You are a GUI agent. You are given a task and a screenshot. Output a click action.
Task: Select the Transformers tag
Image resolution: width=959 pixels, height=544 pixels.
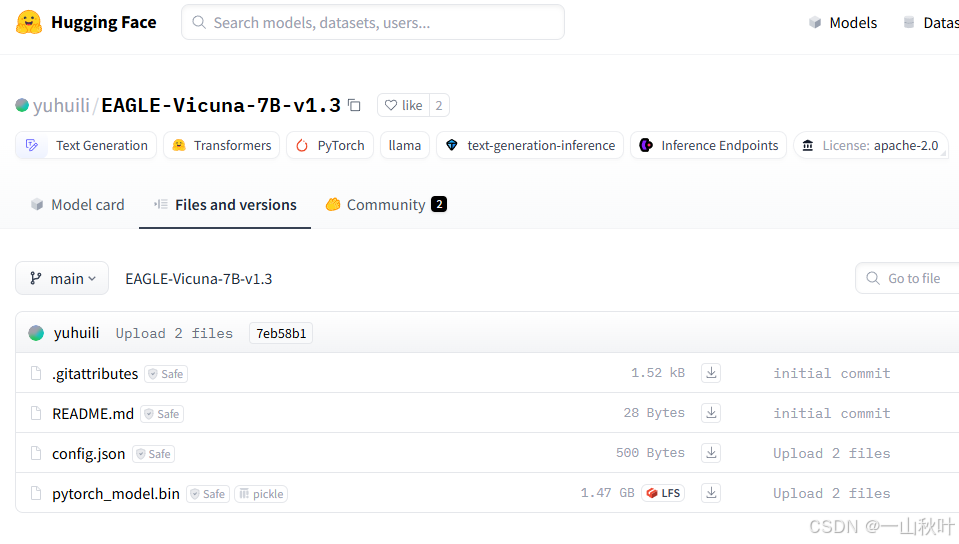(x=221, y=146)
